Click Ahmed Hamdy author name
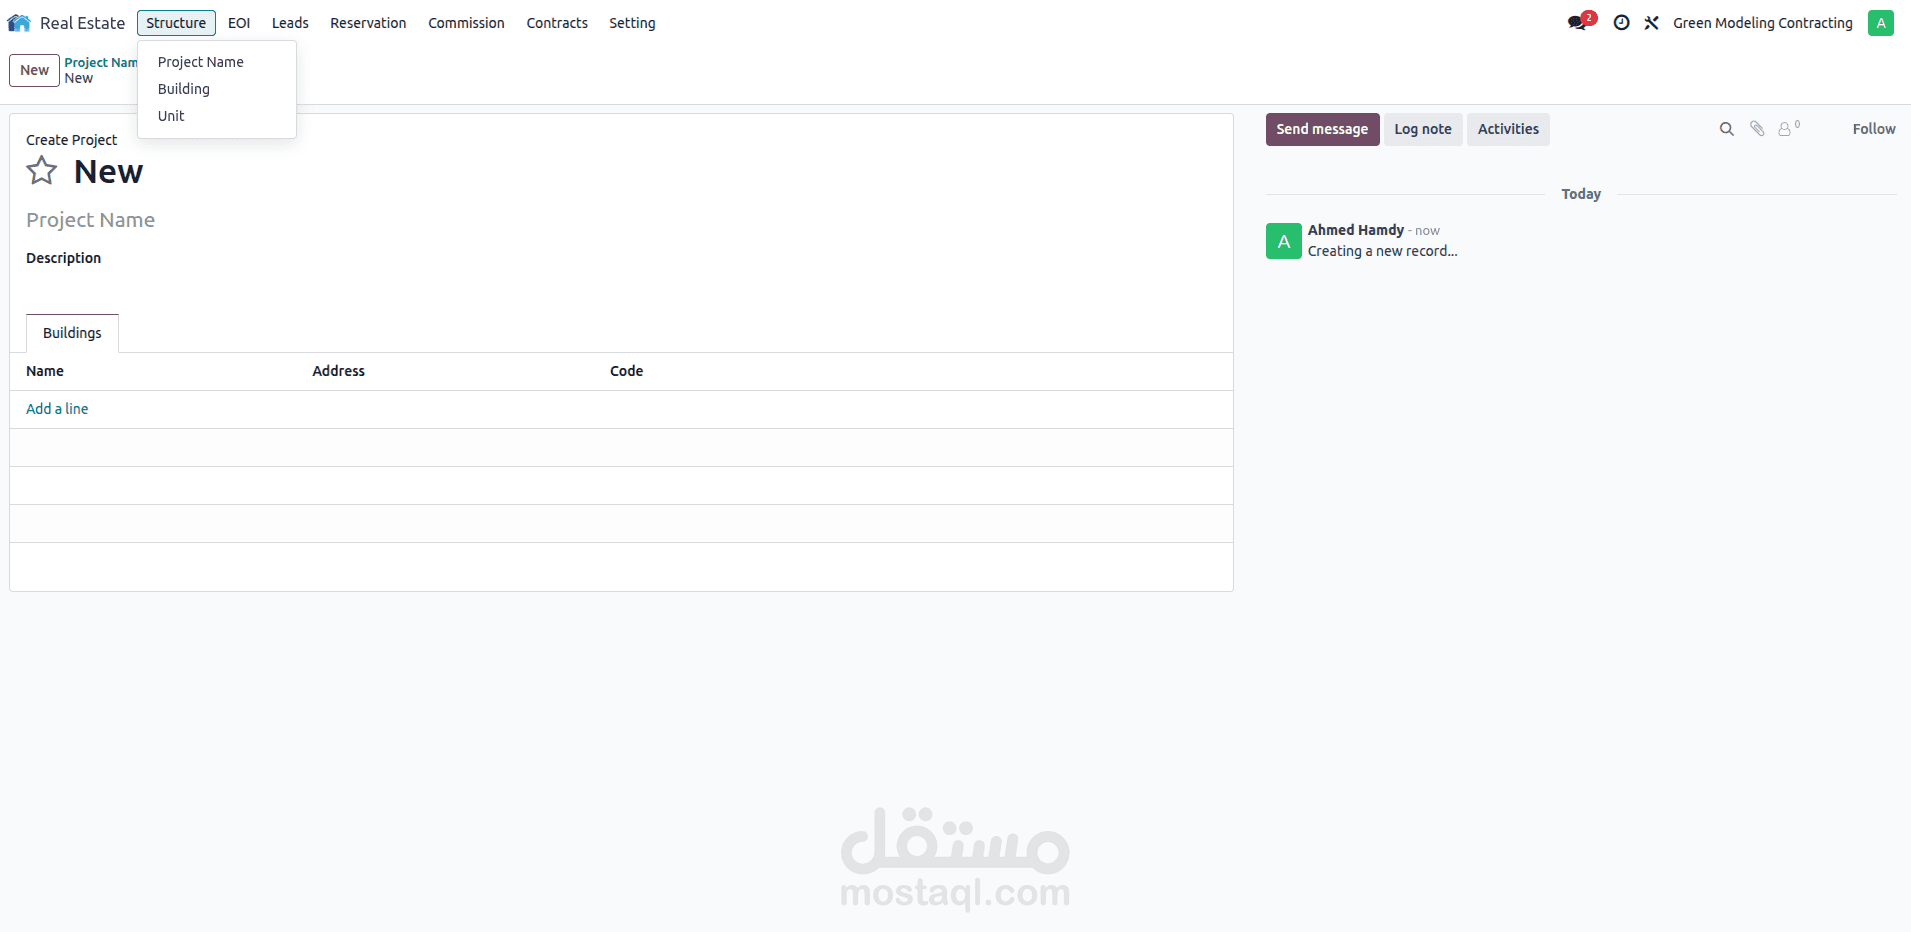 [1355, 230]
